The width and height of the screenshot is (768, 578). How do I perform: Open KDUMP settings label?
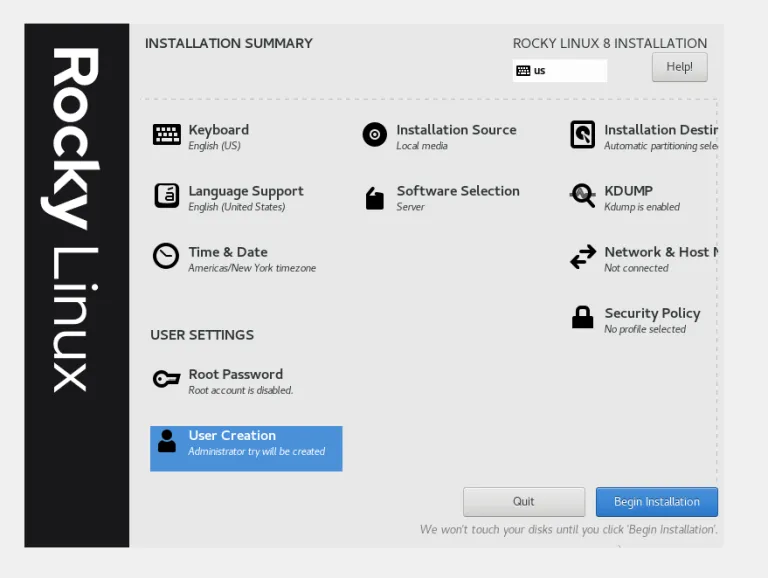[628, 191]
